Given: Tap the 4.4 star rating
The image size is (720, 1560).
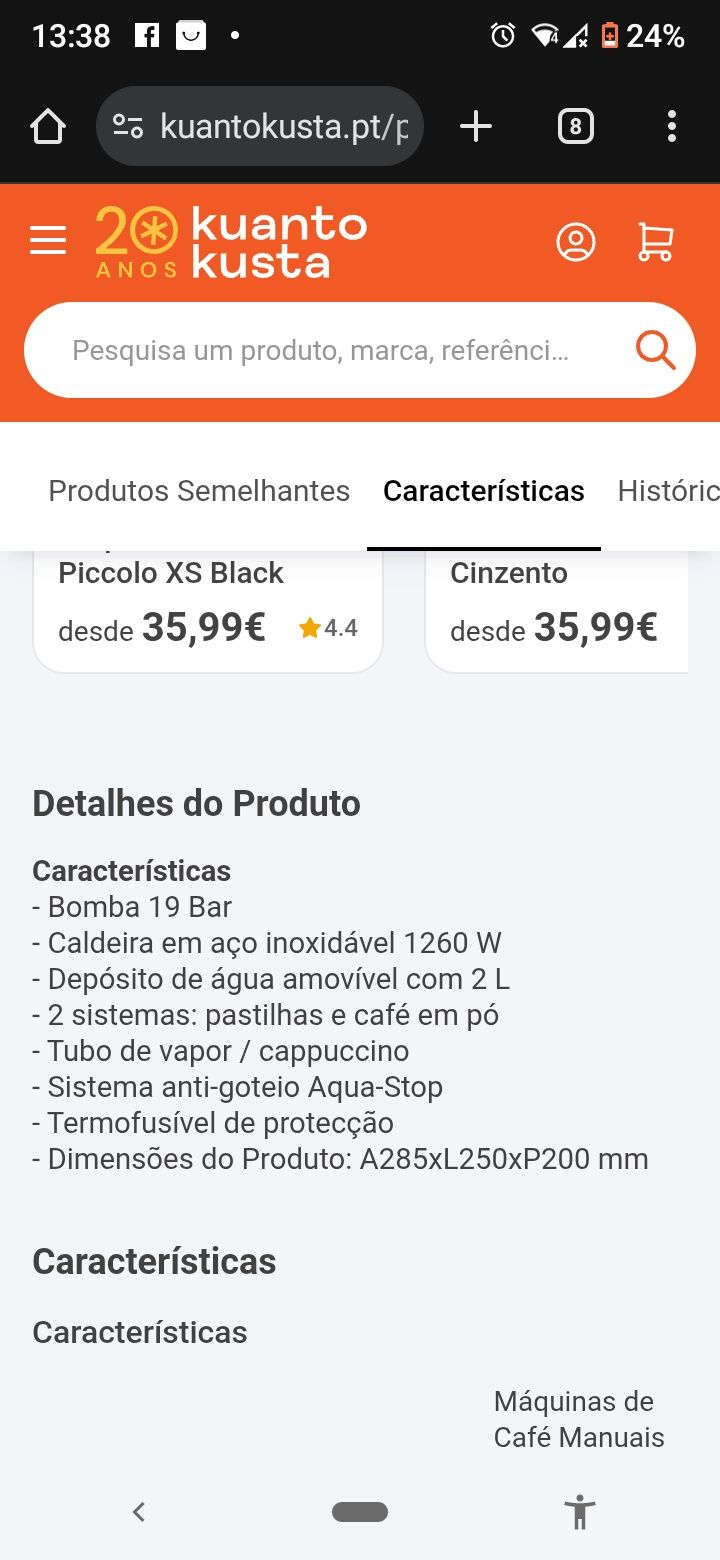Looking at the screenshot, I should click(x=328, y=628).
